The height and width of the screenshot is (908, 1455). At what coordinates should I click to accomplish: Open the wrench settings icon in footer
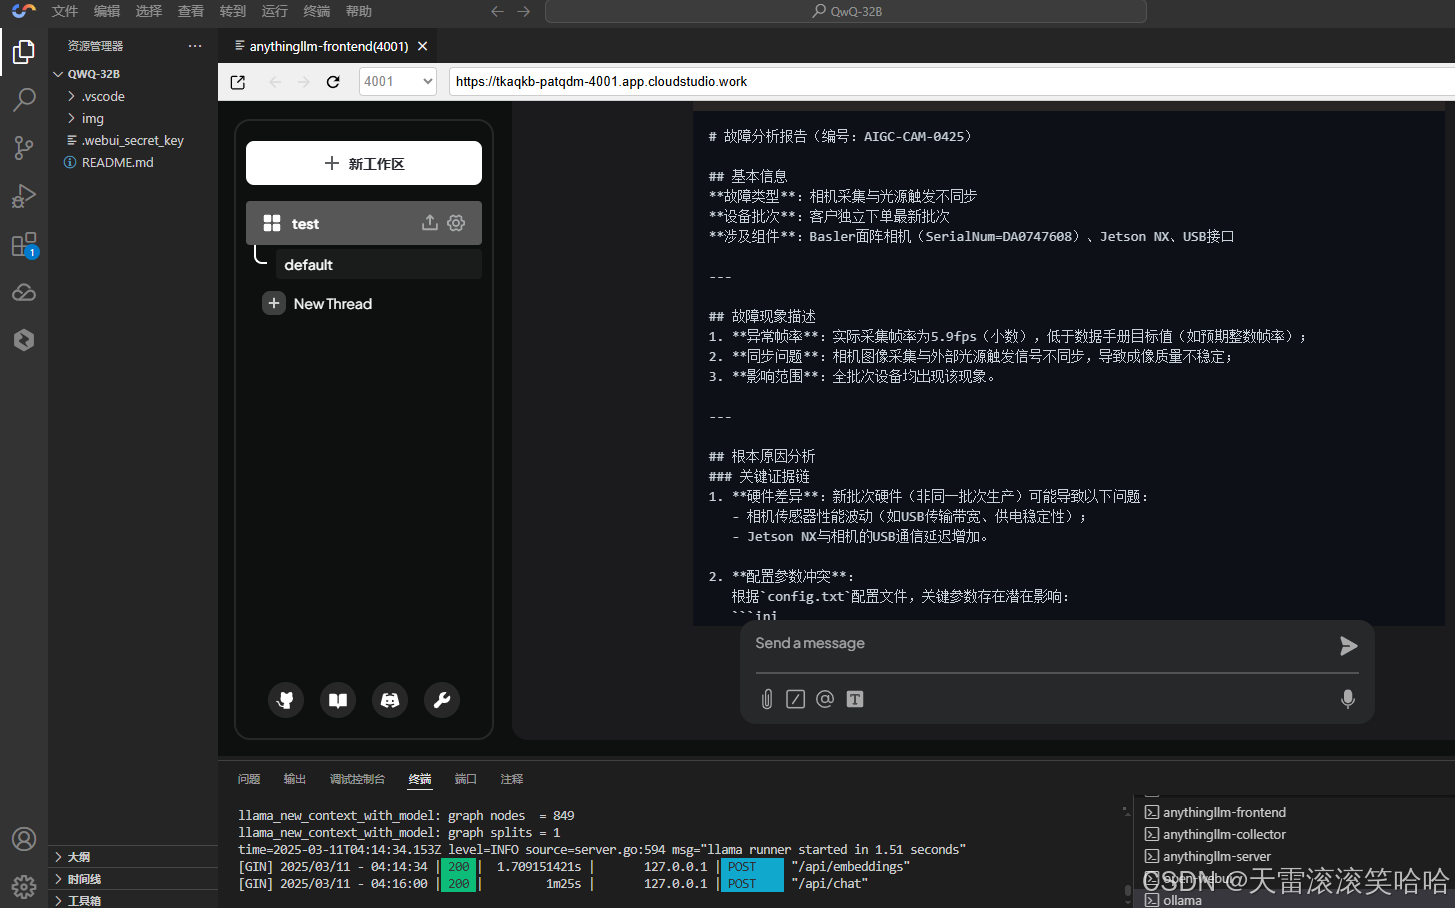[x=442, y=700]
